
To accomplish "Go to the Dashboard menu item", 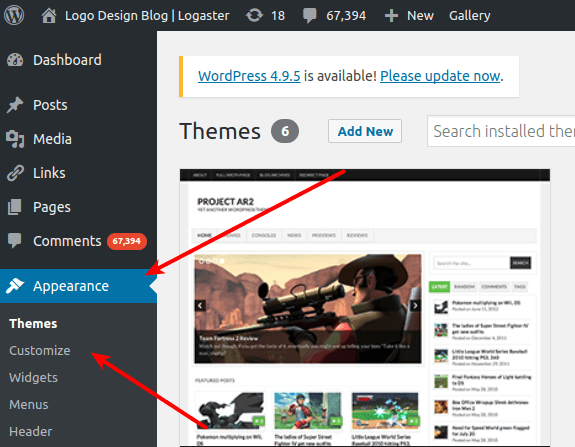I will click(67, 60).
